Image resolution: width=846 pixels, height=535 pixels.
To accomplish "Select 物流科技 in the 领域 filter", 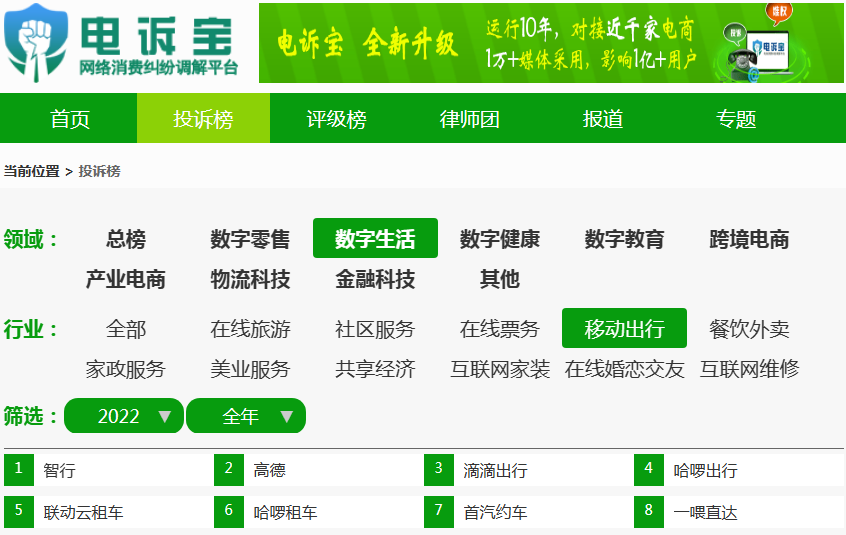I will point(250,279).
